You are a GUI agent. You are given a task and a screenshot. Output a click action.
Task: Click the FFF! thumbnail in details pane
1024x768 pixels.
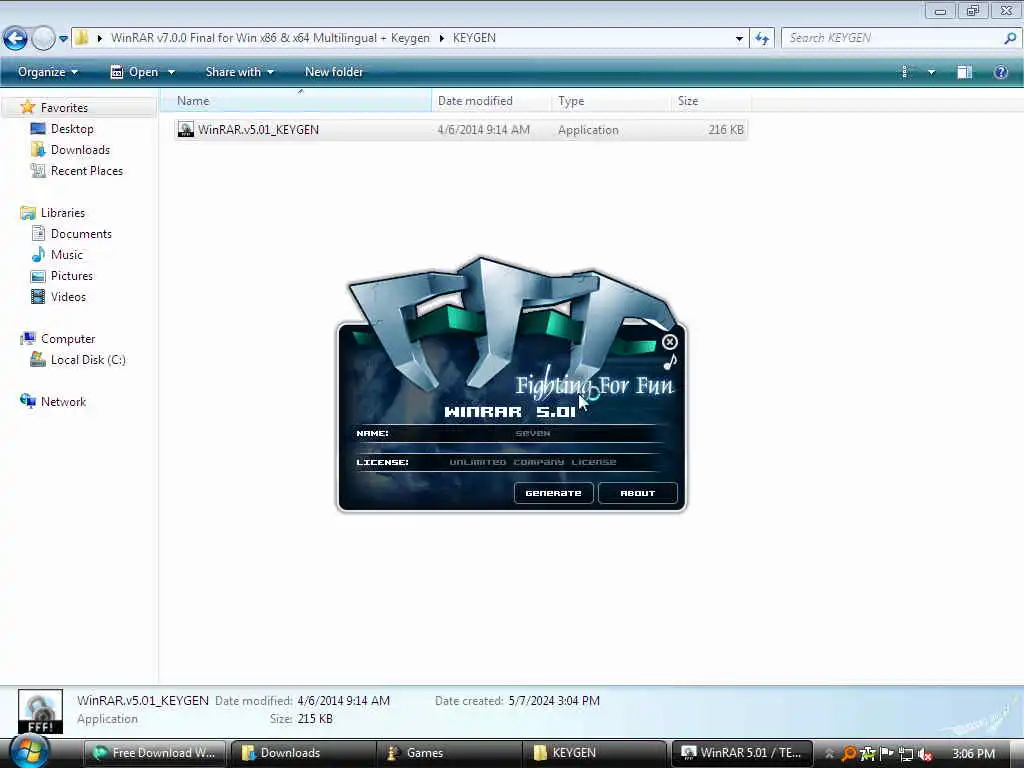coord(40,711)
